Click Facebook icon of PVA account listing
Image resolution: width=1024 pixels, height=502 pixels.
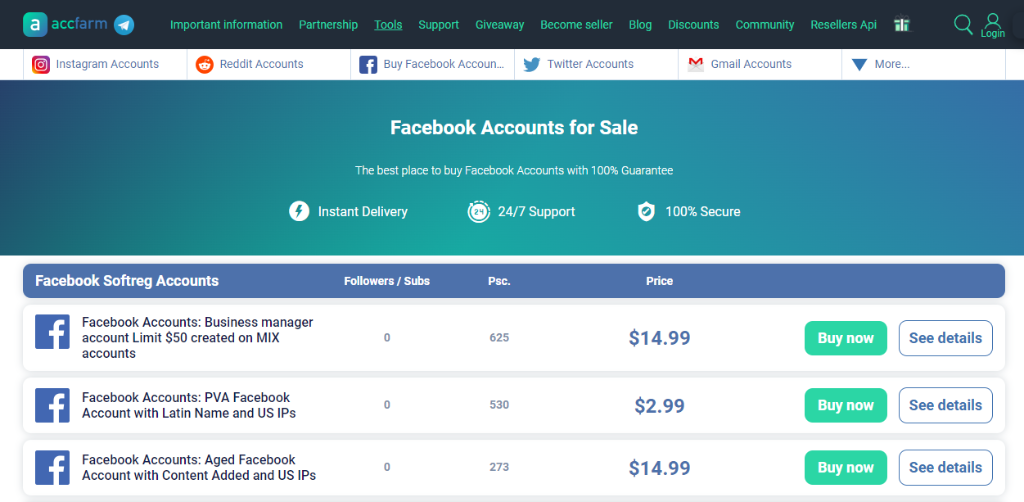pos(52,405)
